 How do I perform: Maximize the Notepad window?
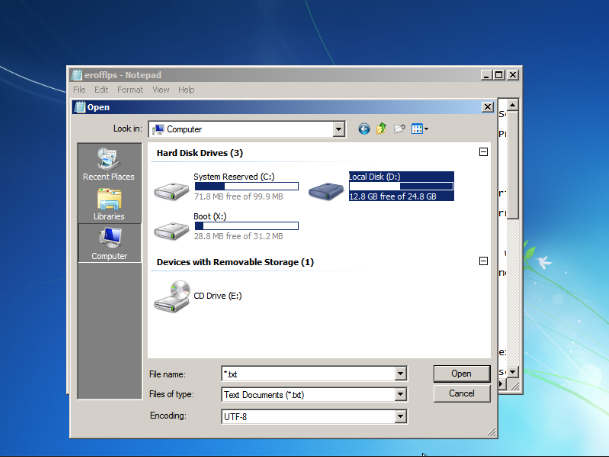[x=499, y=75]
